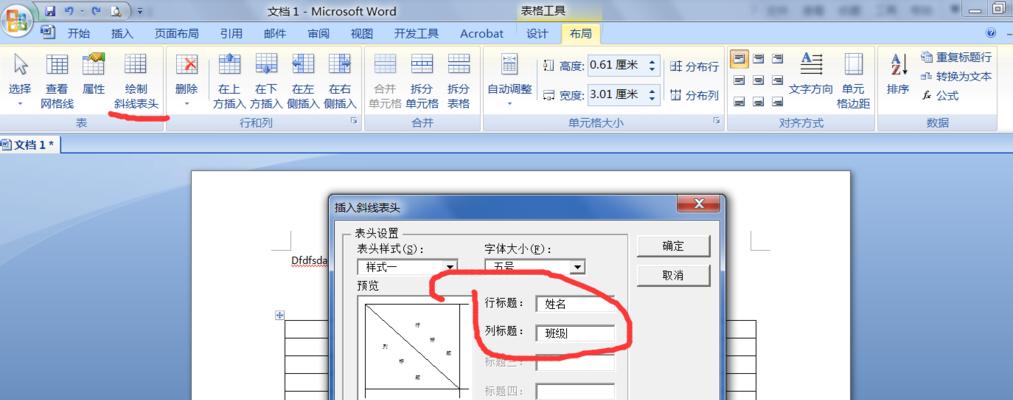Select align top right option
Image resolution: width=1013 pixels, height=400 pixels.
tap(777, 59)
